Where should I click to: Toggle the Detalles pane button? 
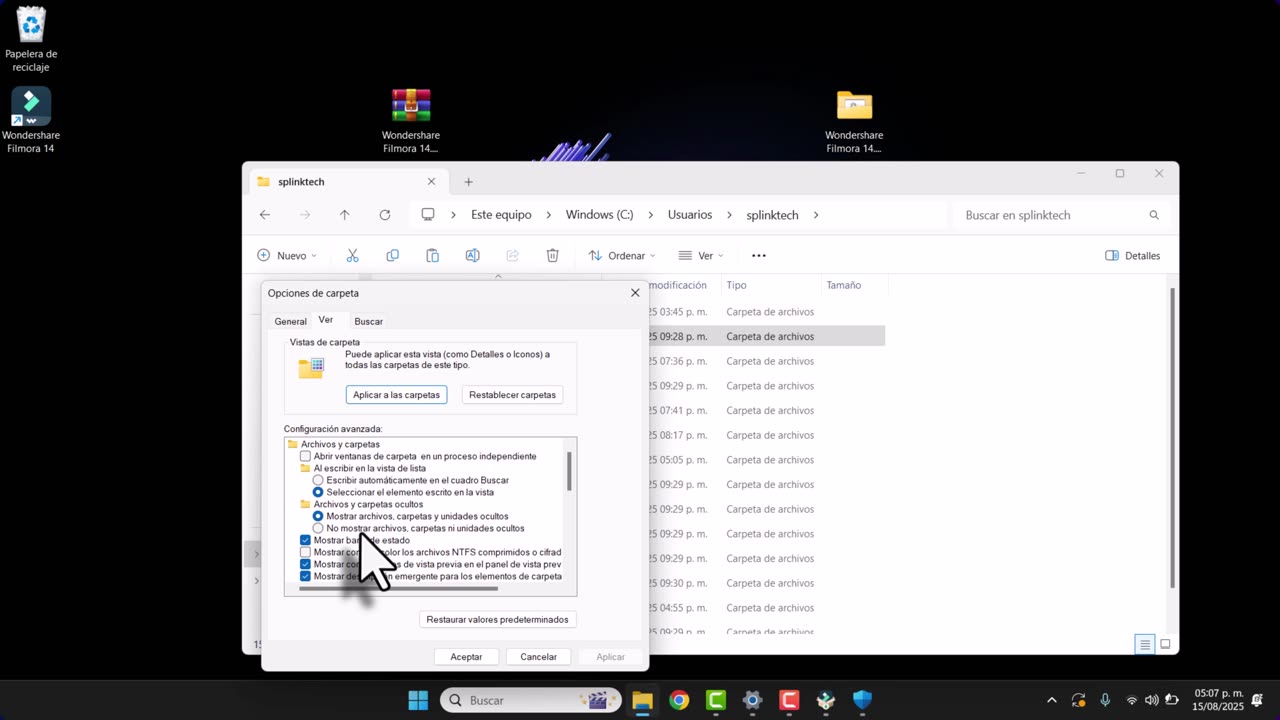1133,256
